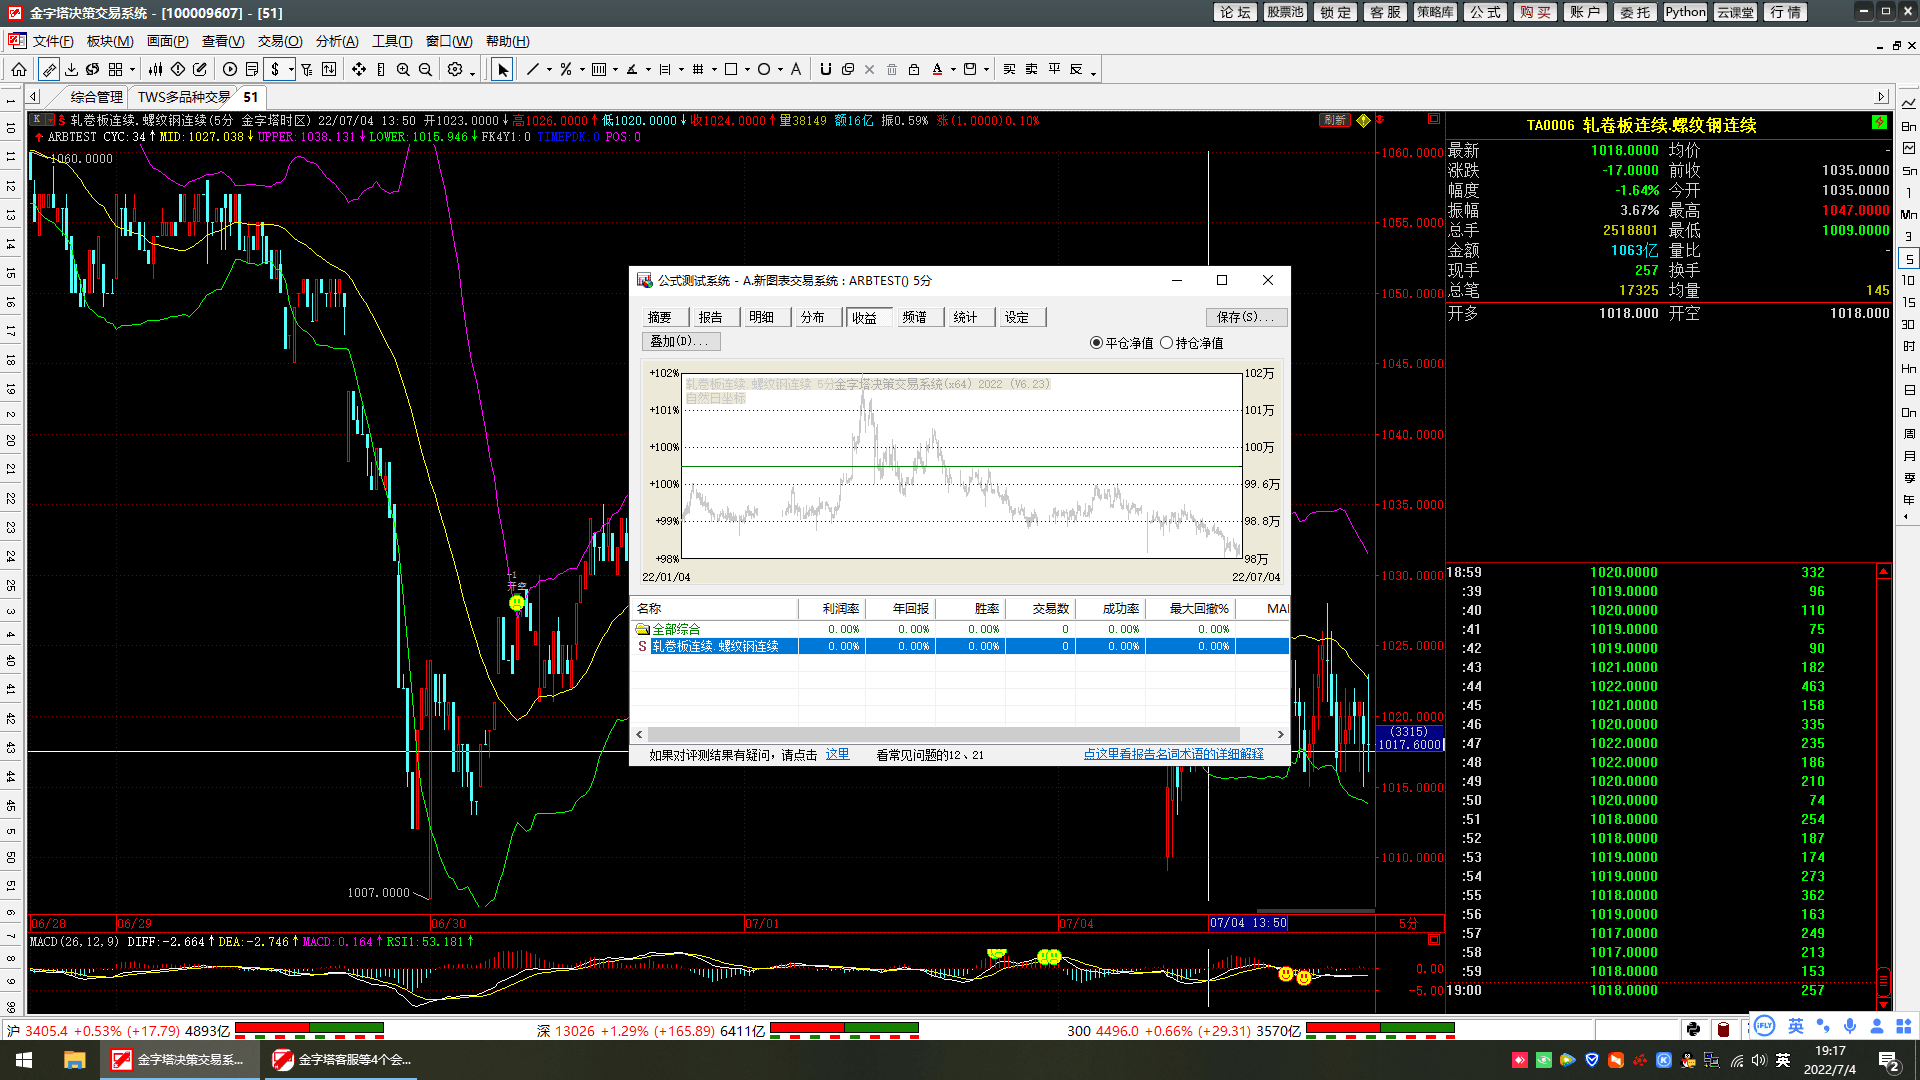This screenshot has width=1920, height=1080.
Task: Click the lock icon in drawing toolbar
Action: 913,69
